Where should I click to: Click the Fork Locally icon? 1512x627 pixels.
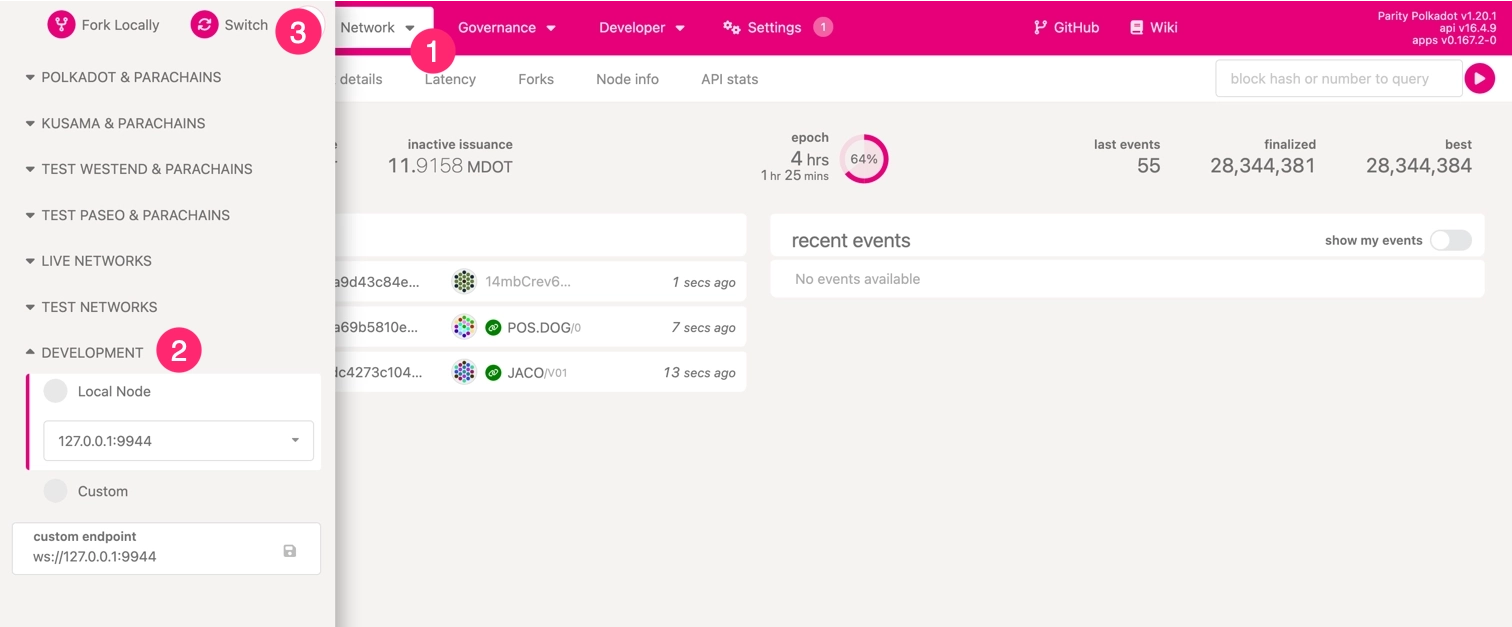[x=61, y=25]
